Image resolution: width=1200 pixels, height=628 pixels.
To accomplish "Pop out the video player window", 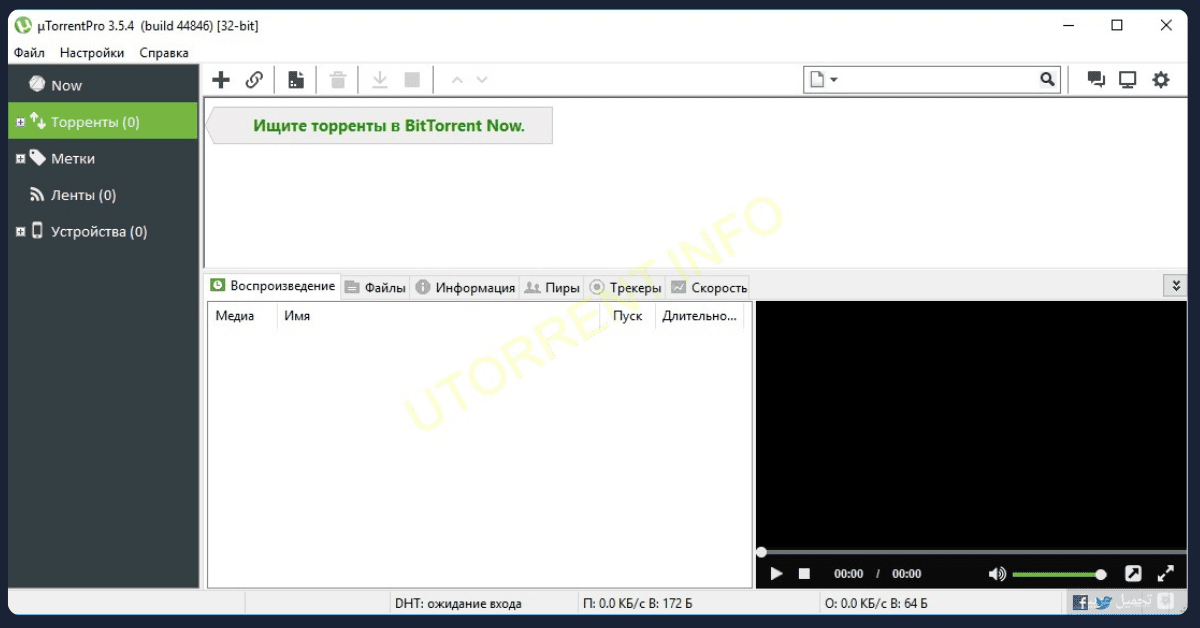I will coord(1133,574).
